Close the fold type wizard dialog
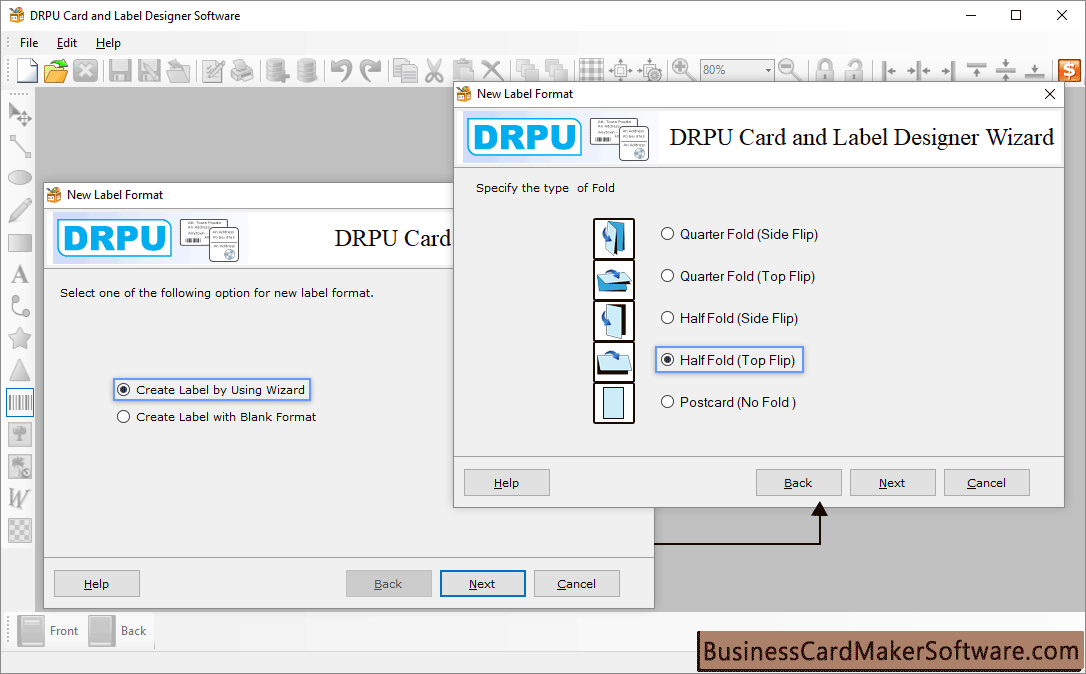 pyautogui.click(x=1049, y=94)
